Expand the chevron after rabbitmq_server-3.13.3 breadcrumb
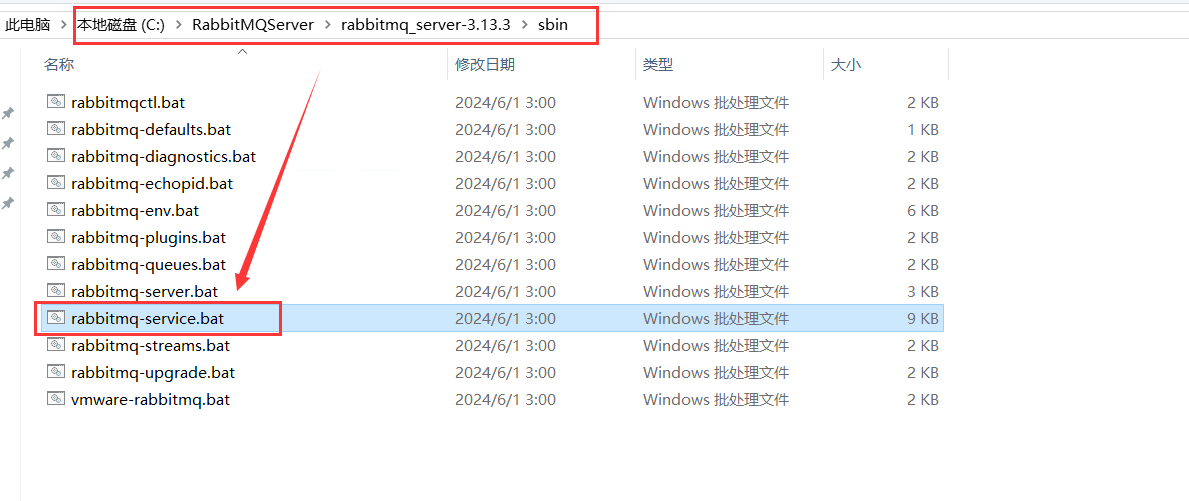Viewport: 1189px width, 501px height. 524,25
